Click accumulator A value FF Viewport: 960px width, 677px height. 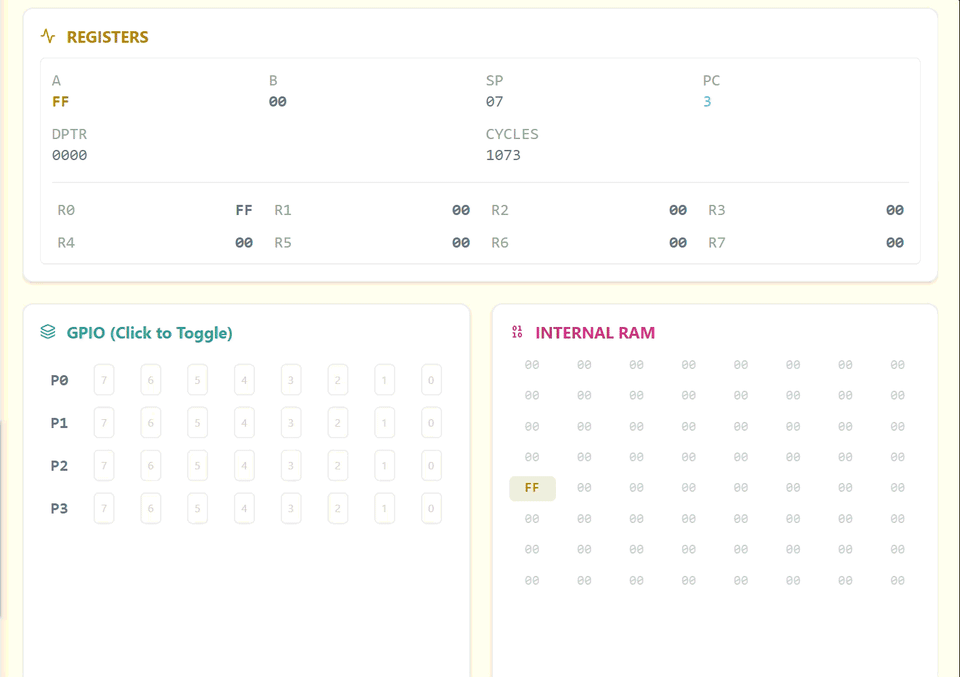[61, 102]
